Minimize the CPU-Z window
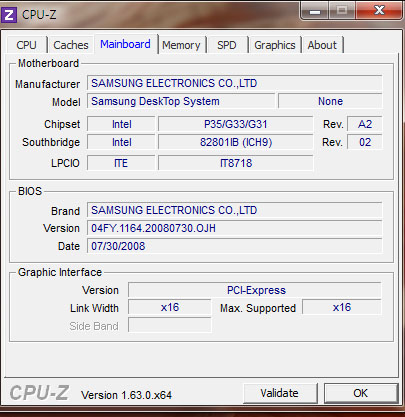The height and width of the screenshot is (417, 405). pyautogui.click(x=315, y=11)
